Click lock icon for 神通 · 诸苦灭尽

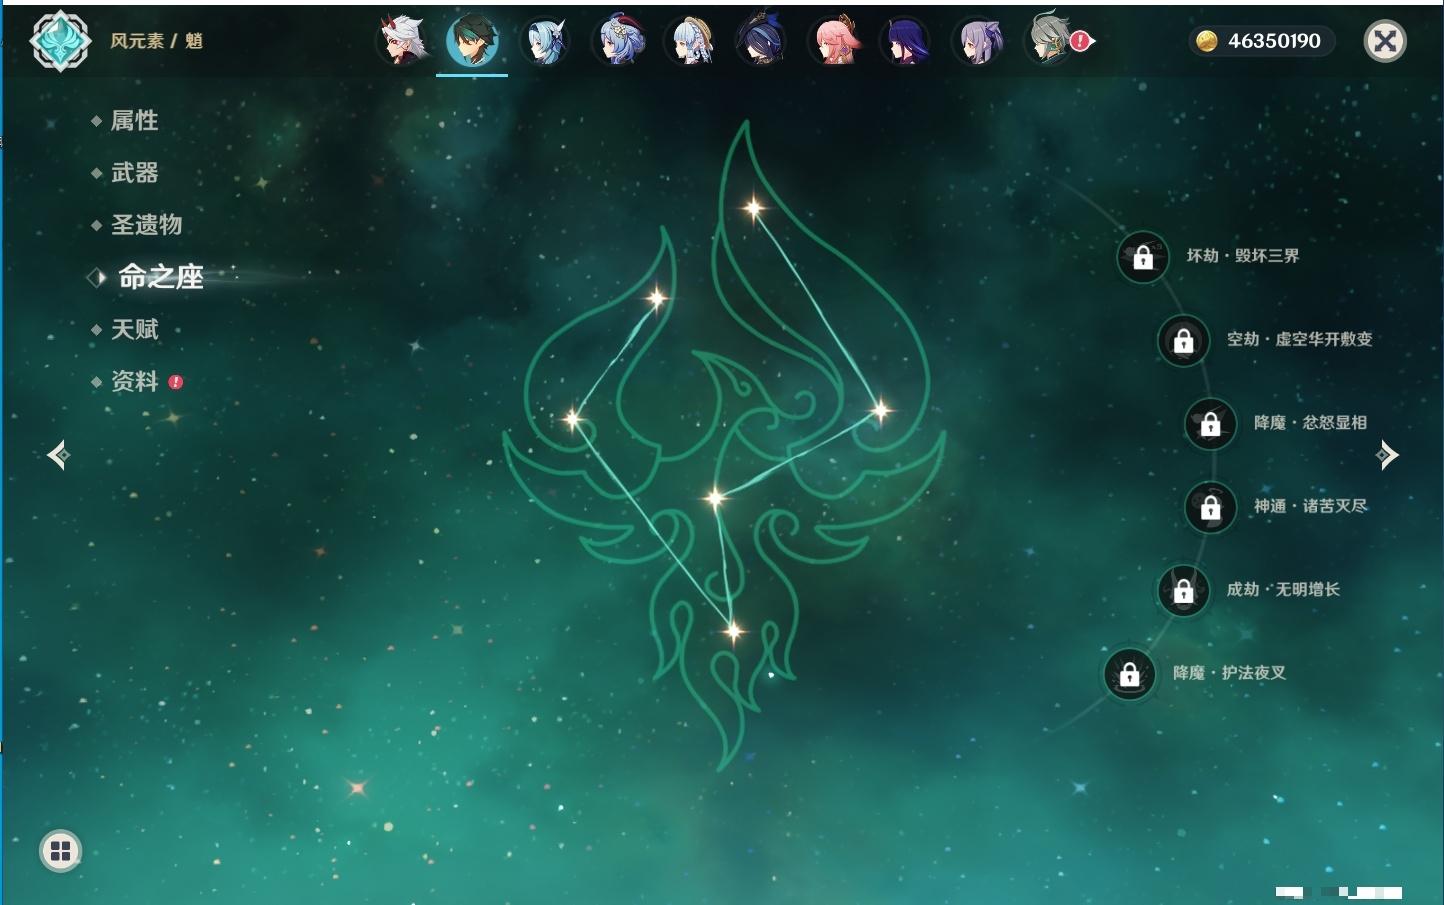click(1210, 507)
